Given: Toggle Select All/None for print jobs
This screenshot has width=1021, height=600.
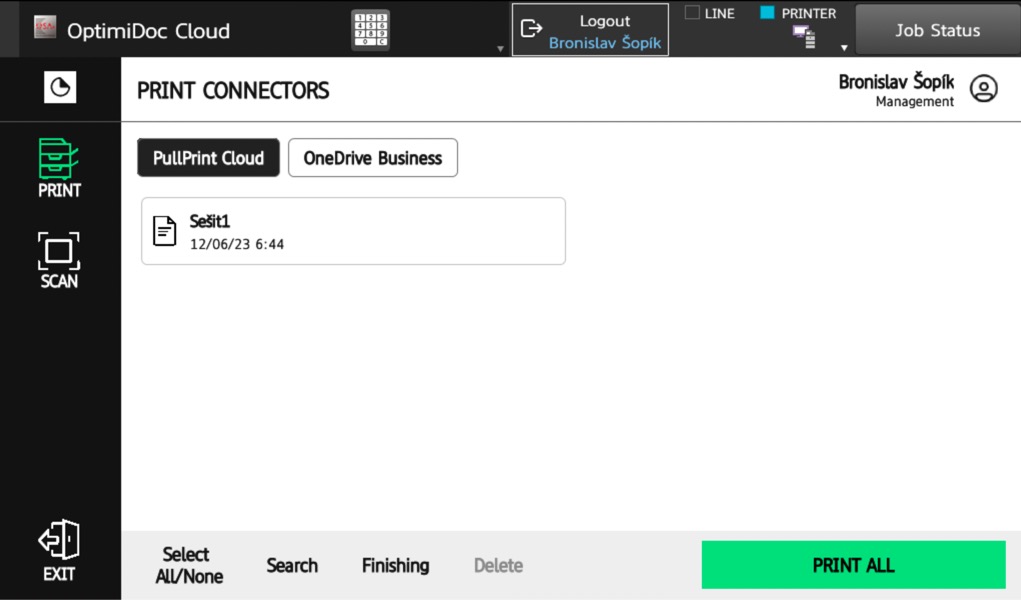Looking at the screenshot, I should [x=189, y=565].
